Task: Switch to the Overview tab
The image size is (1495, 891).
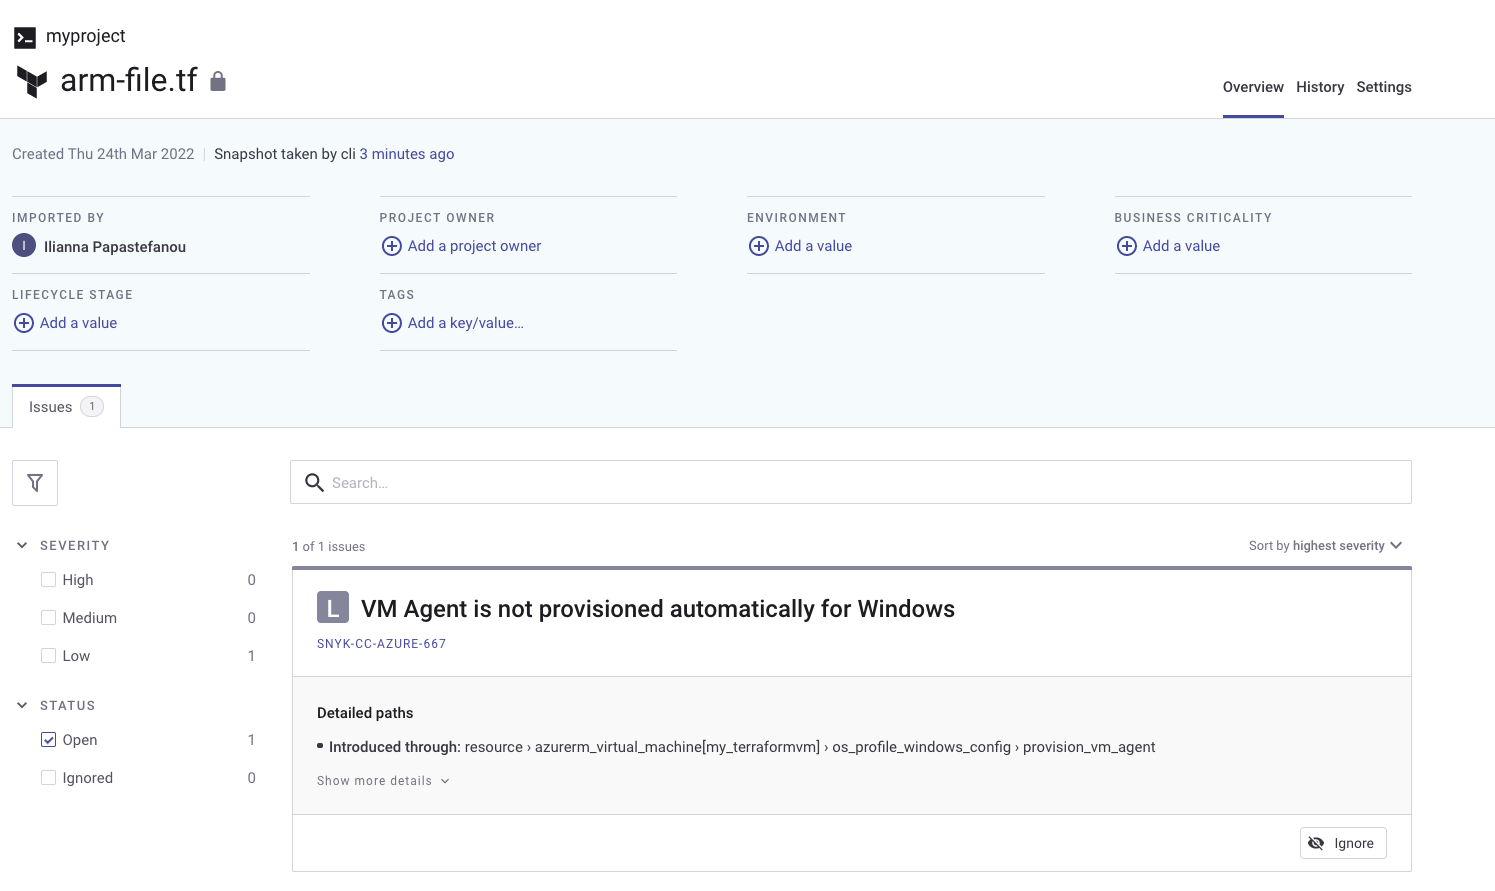Action: pyautogui.click(x=1253, y=87)
